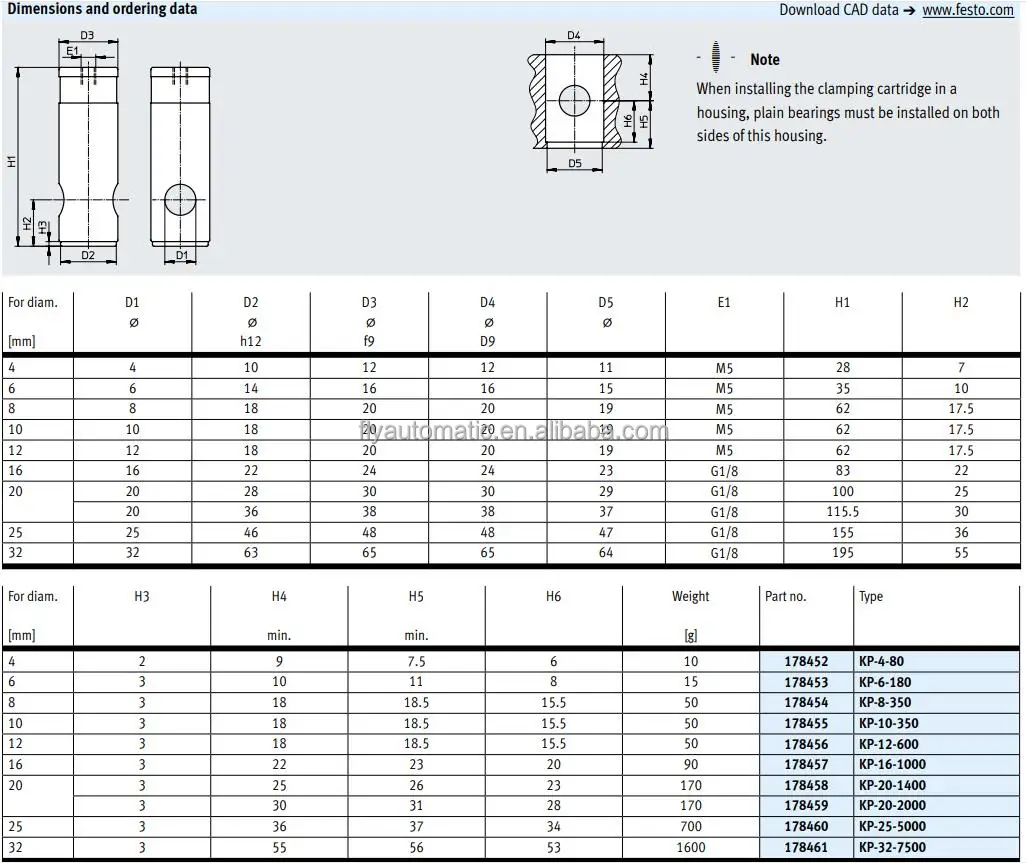
Task: Select type KP-6-180
Action: pyautogui.click(x=885, y=682)
